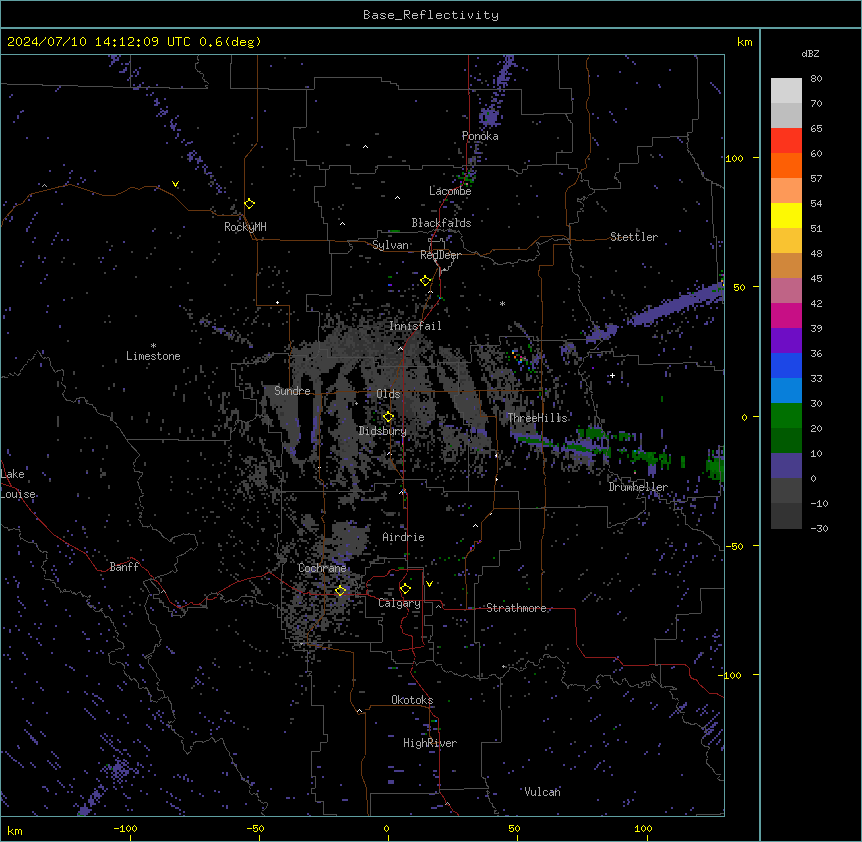Click the yellow diamond marker between Olds and Didsbury

tap(389, 417)
